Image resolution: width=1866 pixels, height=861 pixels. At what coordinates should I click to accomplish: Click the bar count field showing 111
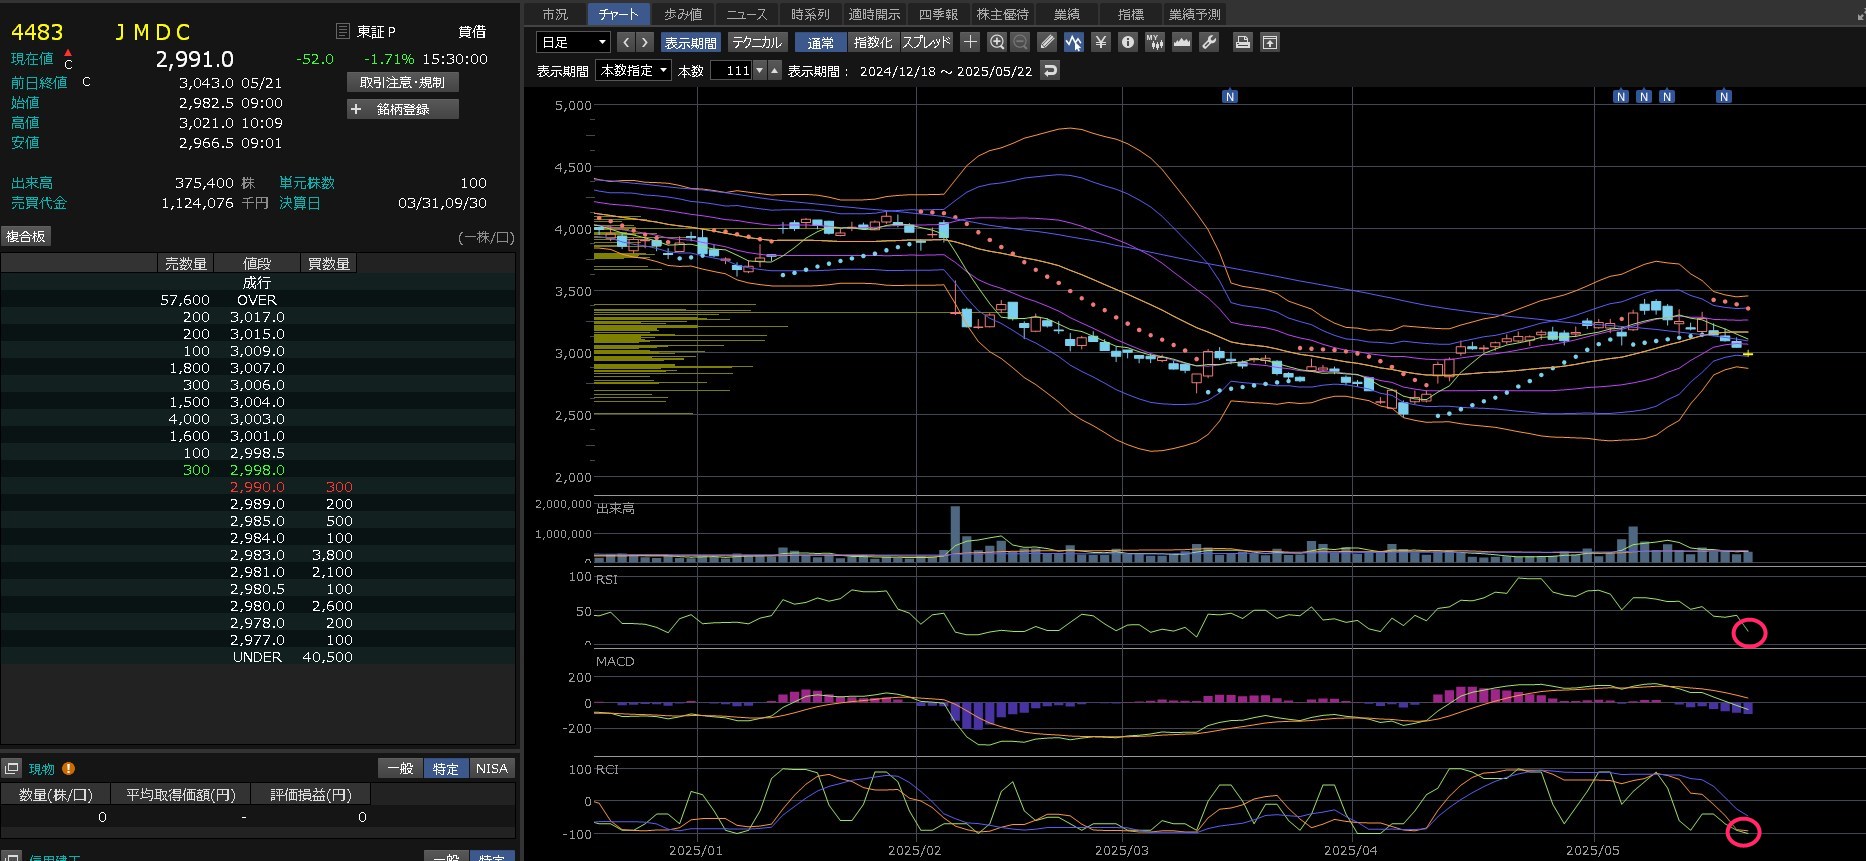coord(731,70)
